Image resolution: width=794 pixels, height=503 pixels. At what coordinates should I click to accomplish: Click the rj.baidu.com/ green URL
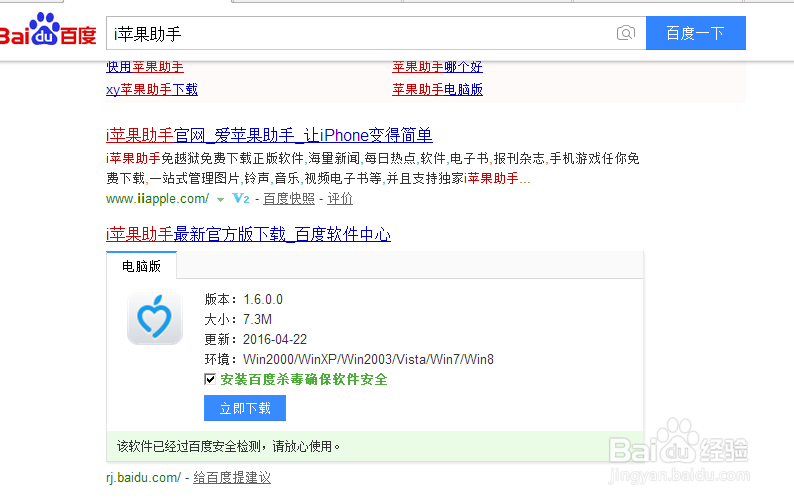[143, 477]
